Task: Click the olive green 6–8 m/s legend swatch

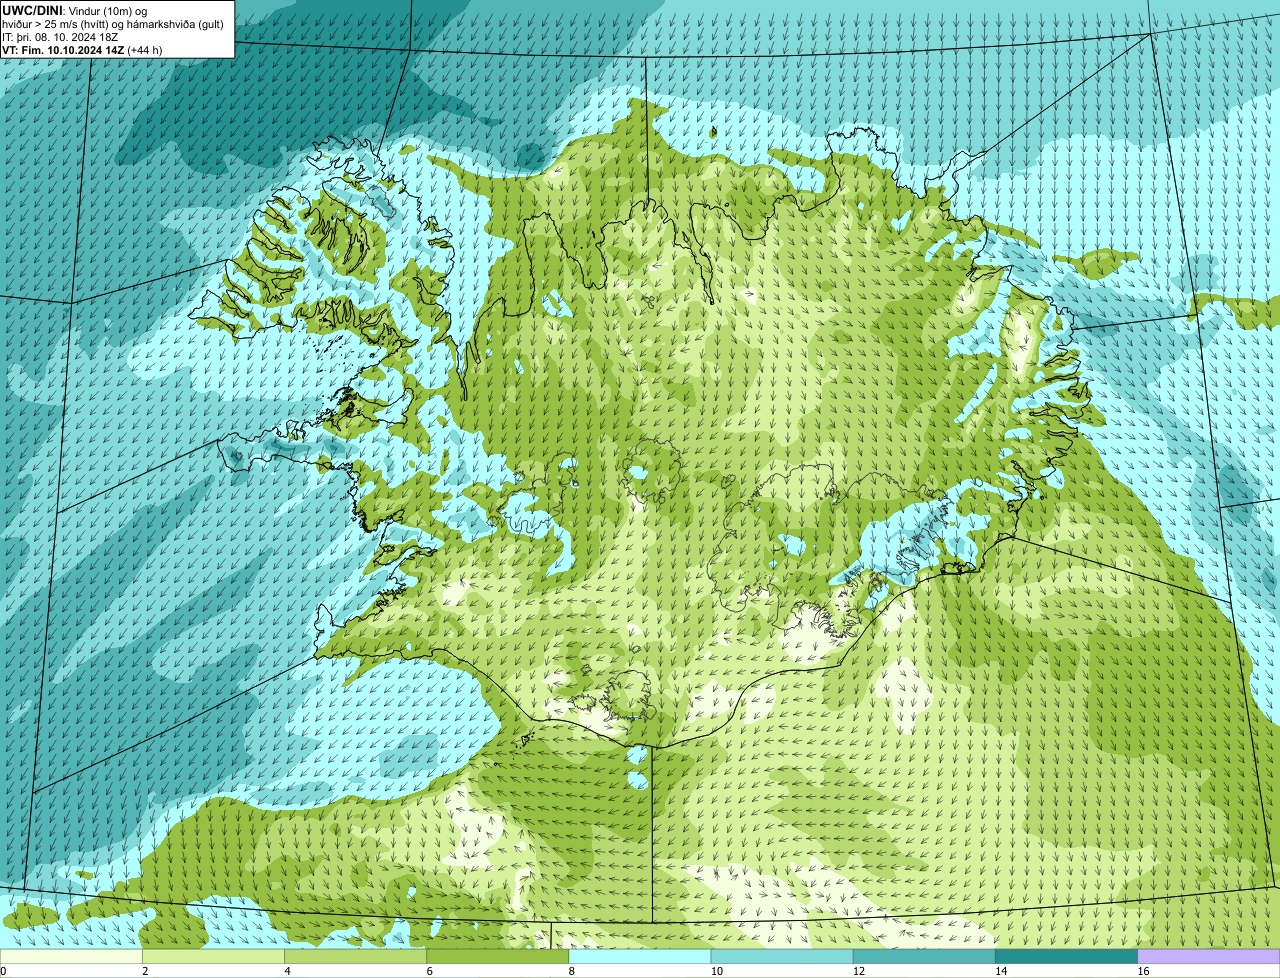Action: [498, 956]
